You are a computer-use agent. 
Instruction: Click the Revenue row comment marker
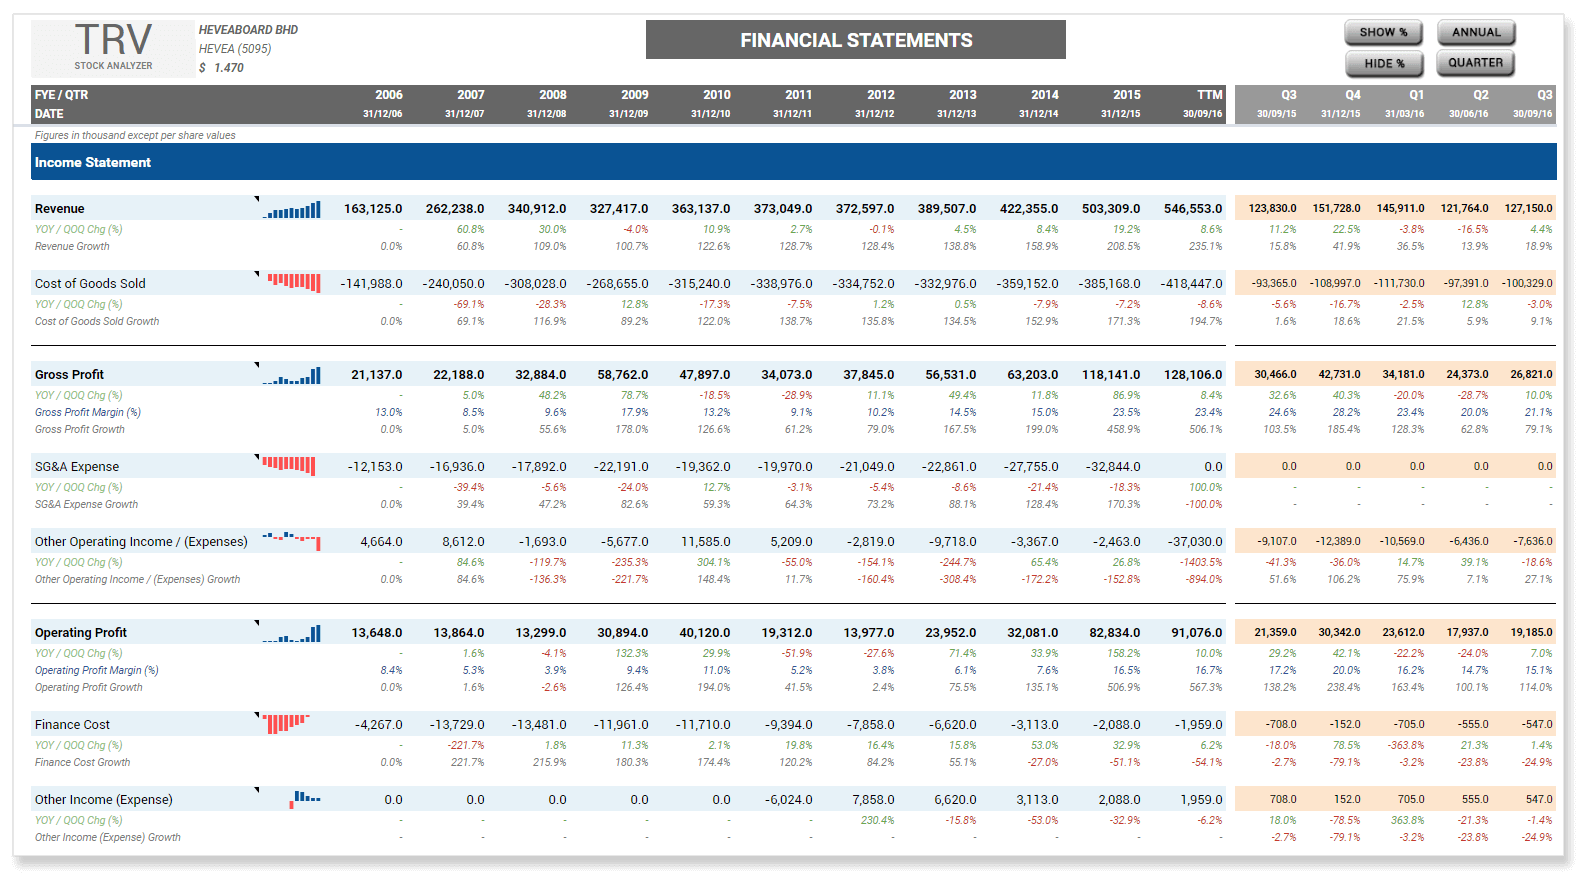(257, 198)
